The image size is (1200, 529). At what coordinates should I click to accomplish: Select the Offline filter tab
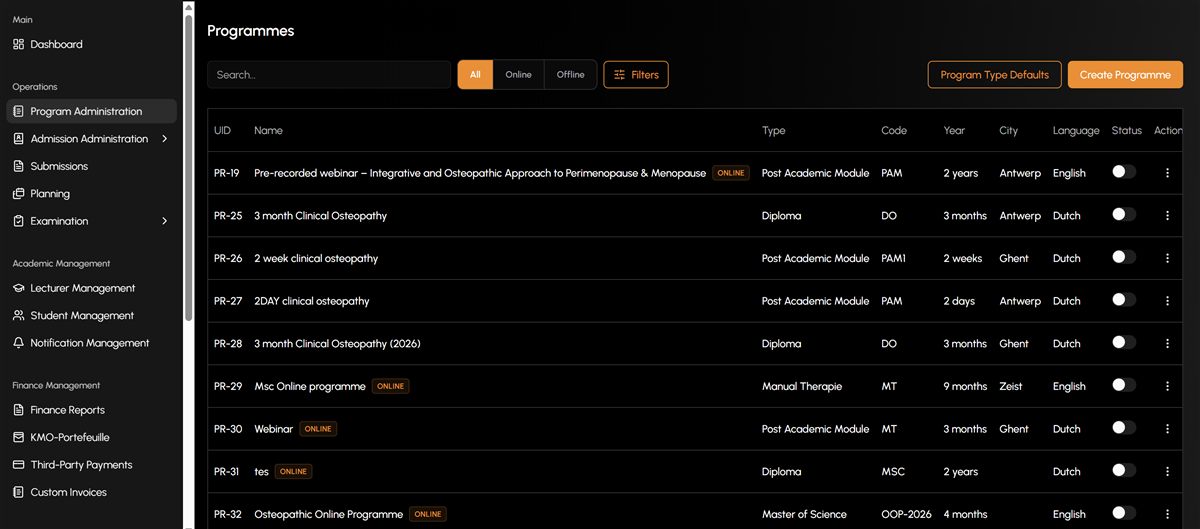coord(571,75)
